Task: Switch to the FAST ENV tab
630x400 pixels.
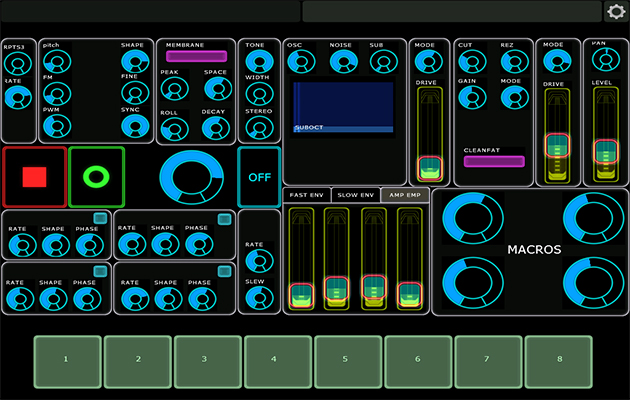Action: [307, 194]
